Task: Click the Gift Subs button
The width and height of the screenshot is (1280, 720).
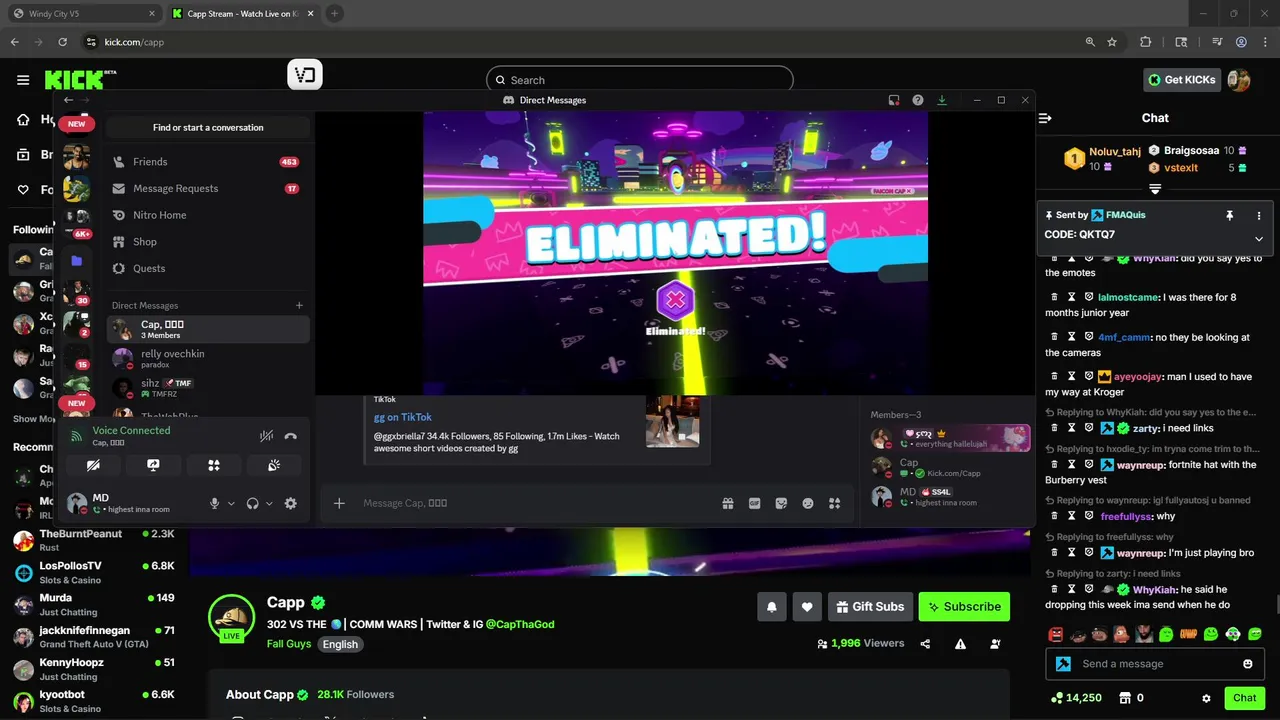Action: point(869,606)
